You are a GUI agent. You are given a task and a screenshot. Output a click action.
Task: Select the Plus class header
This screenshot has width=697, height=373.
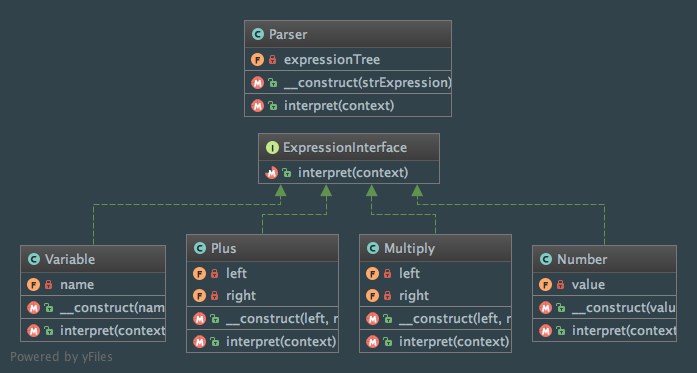(x=262, y=248)
